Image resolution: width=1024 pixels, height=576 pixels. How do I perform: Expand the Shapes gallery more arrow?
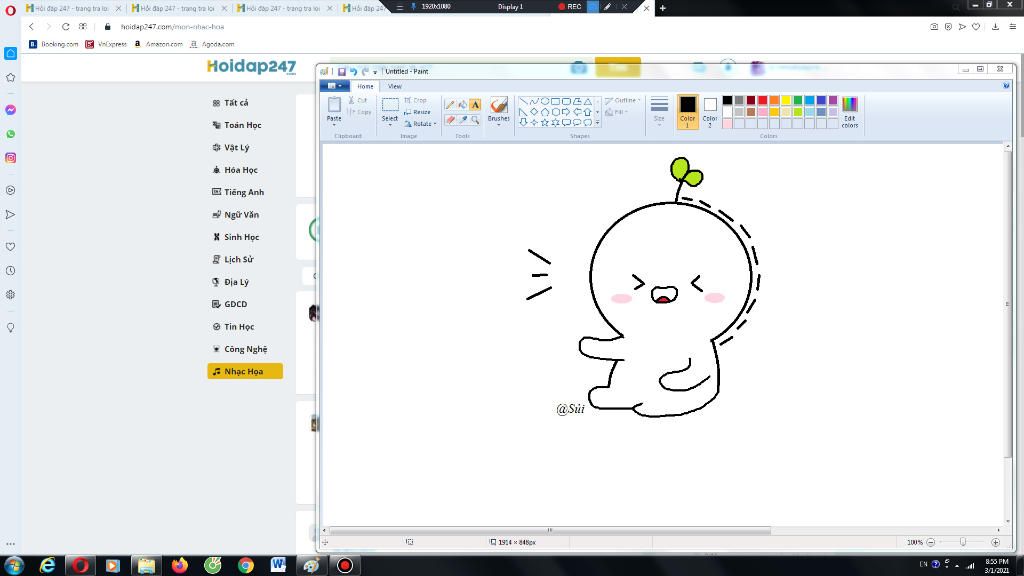tap(597, 123)
